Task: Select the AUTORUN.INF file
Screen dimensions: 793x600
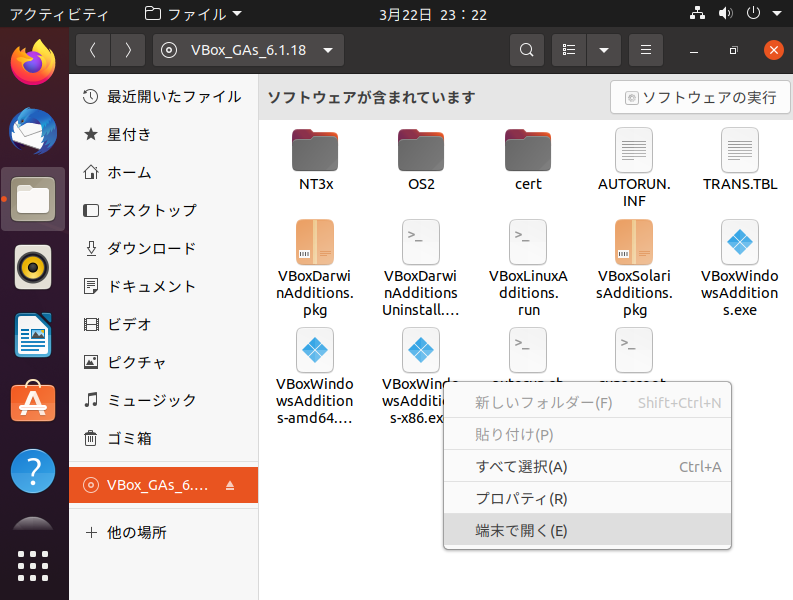Action: [x=634, y=168]
